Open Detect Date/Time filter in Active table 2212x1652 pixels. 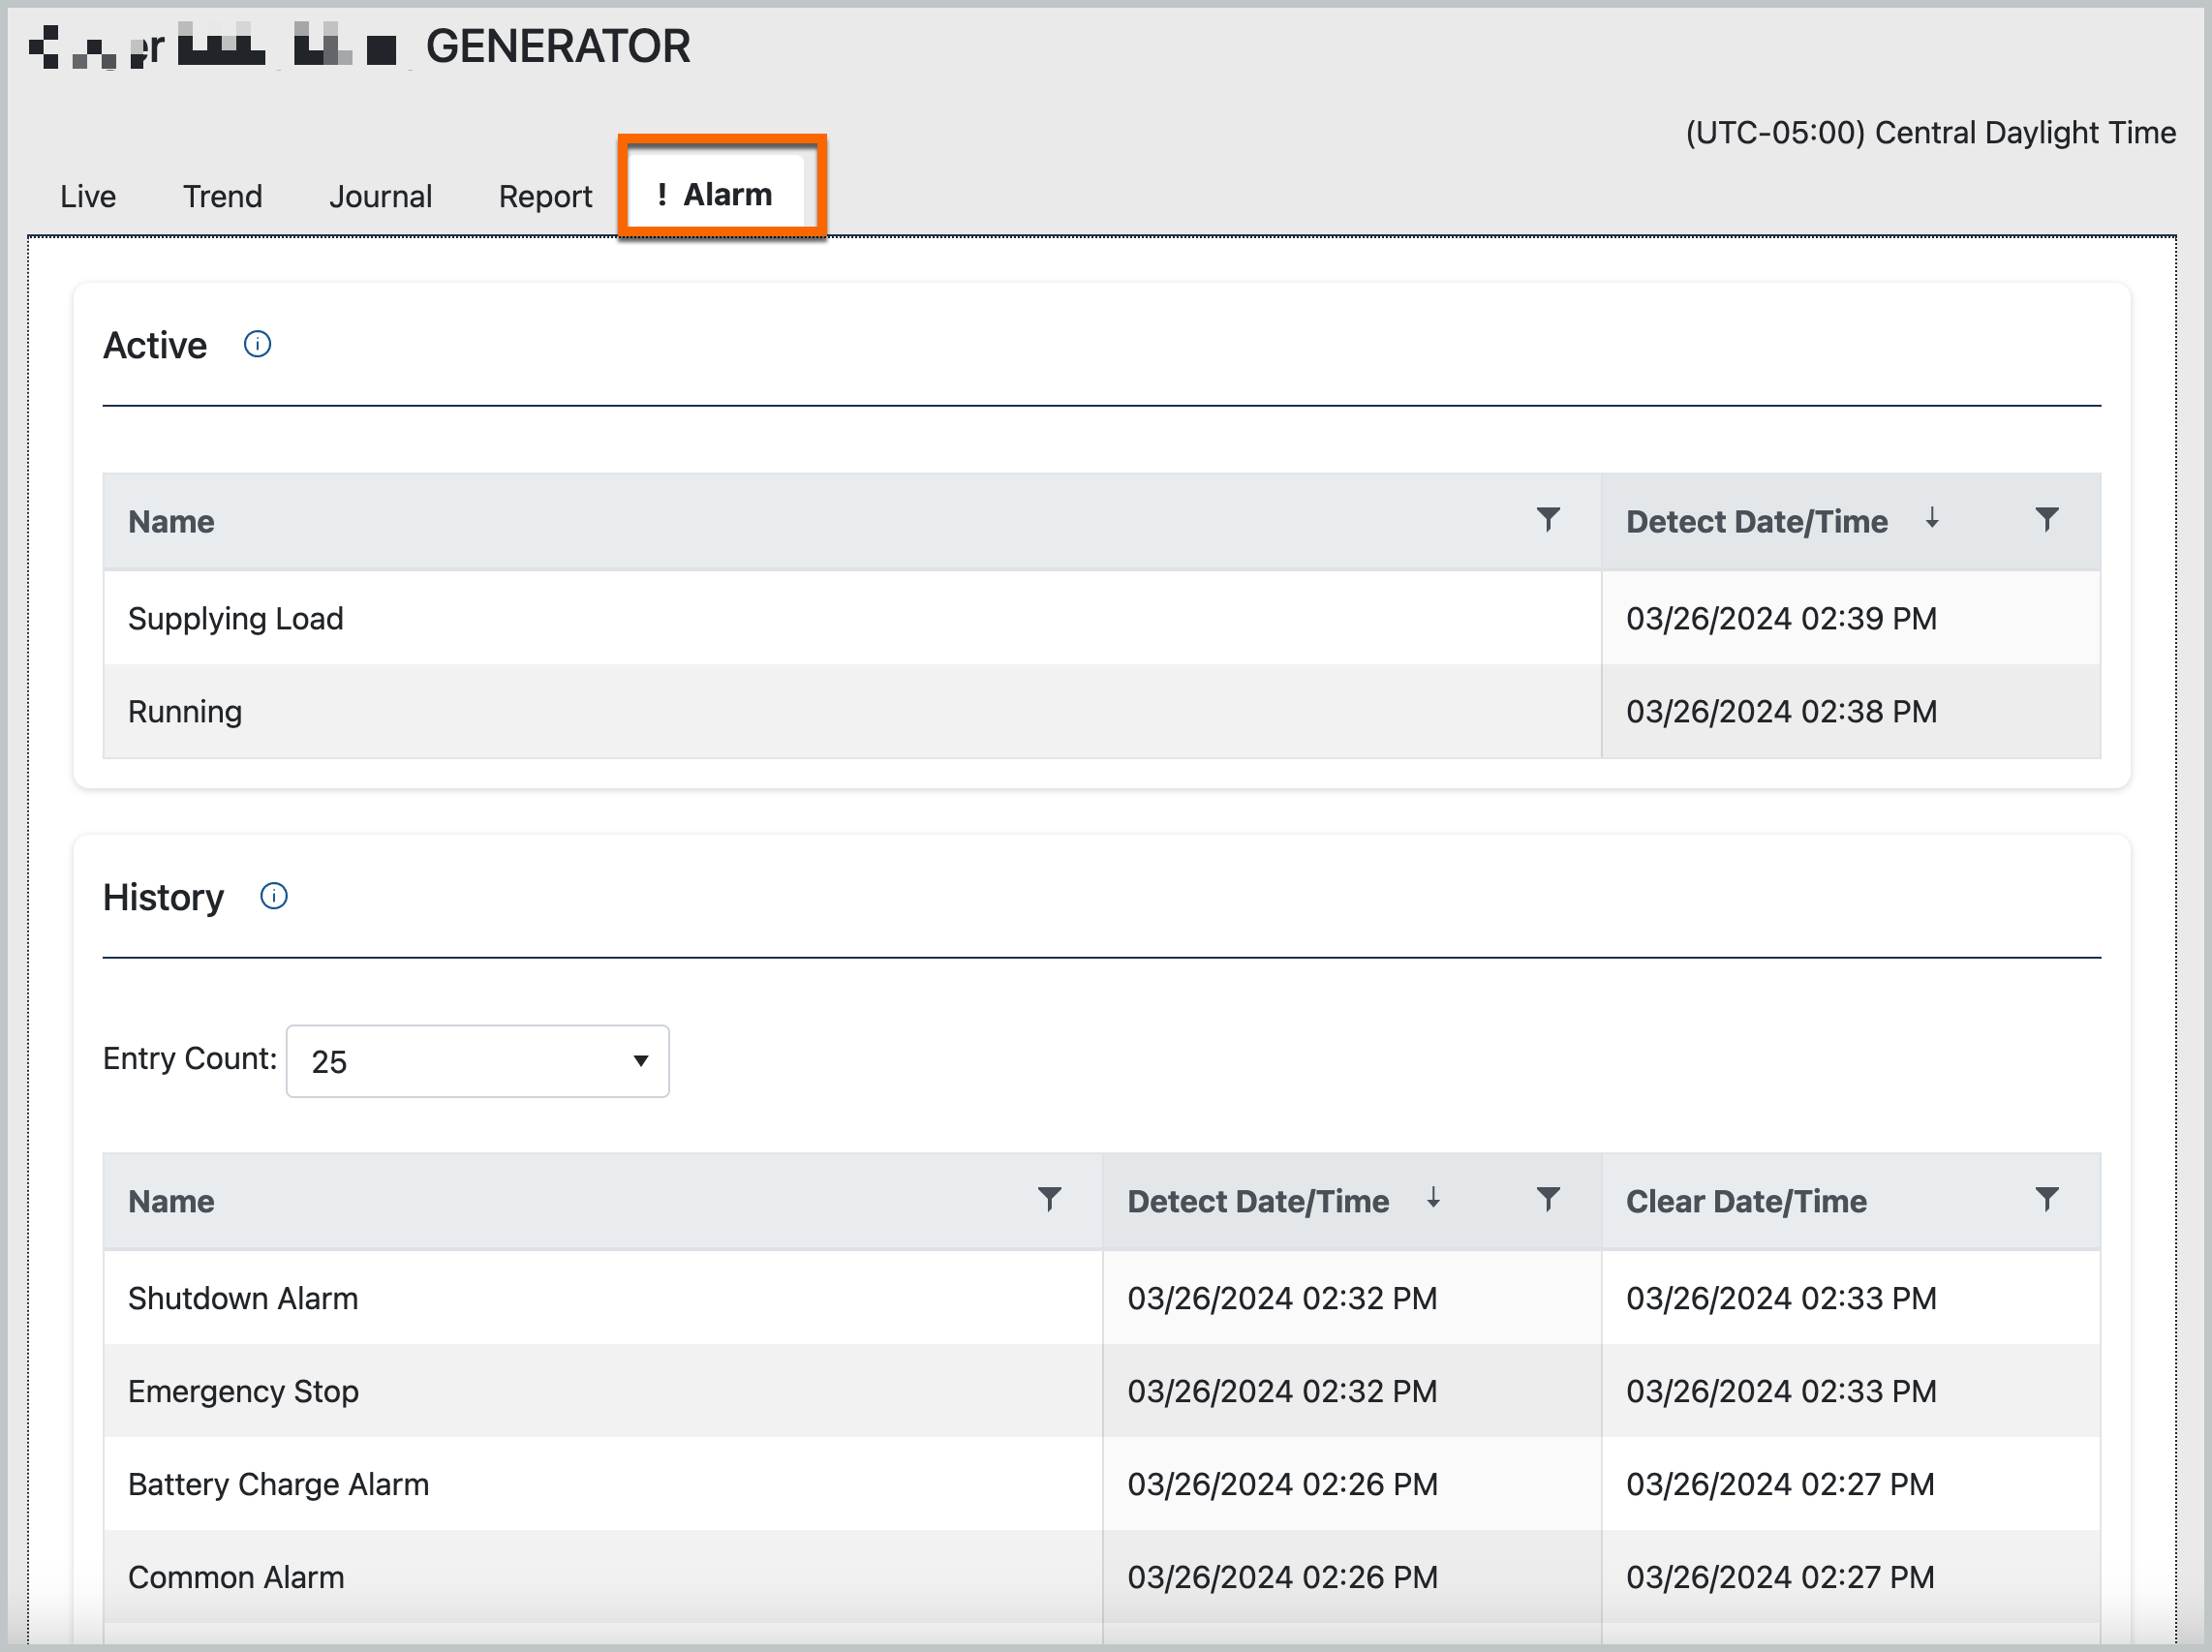(2046, 520)
